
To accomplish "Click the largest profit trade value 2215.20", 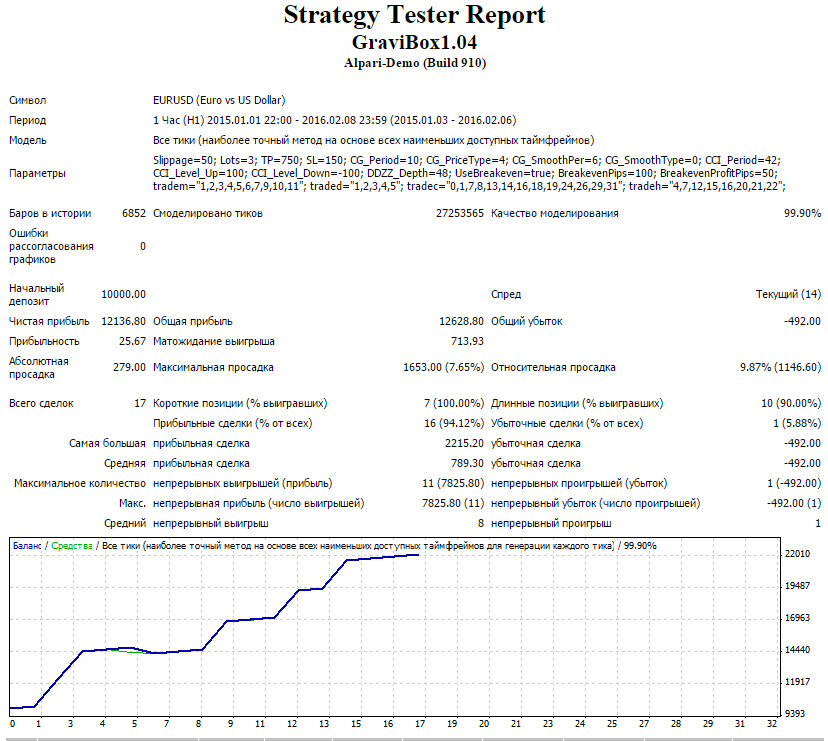I will pos(464,444).
